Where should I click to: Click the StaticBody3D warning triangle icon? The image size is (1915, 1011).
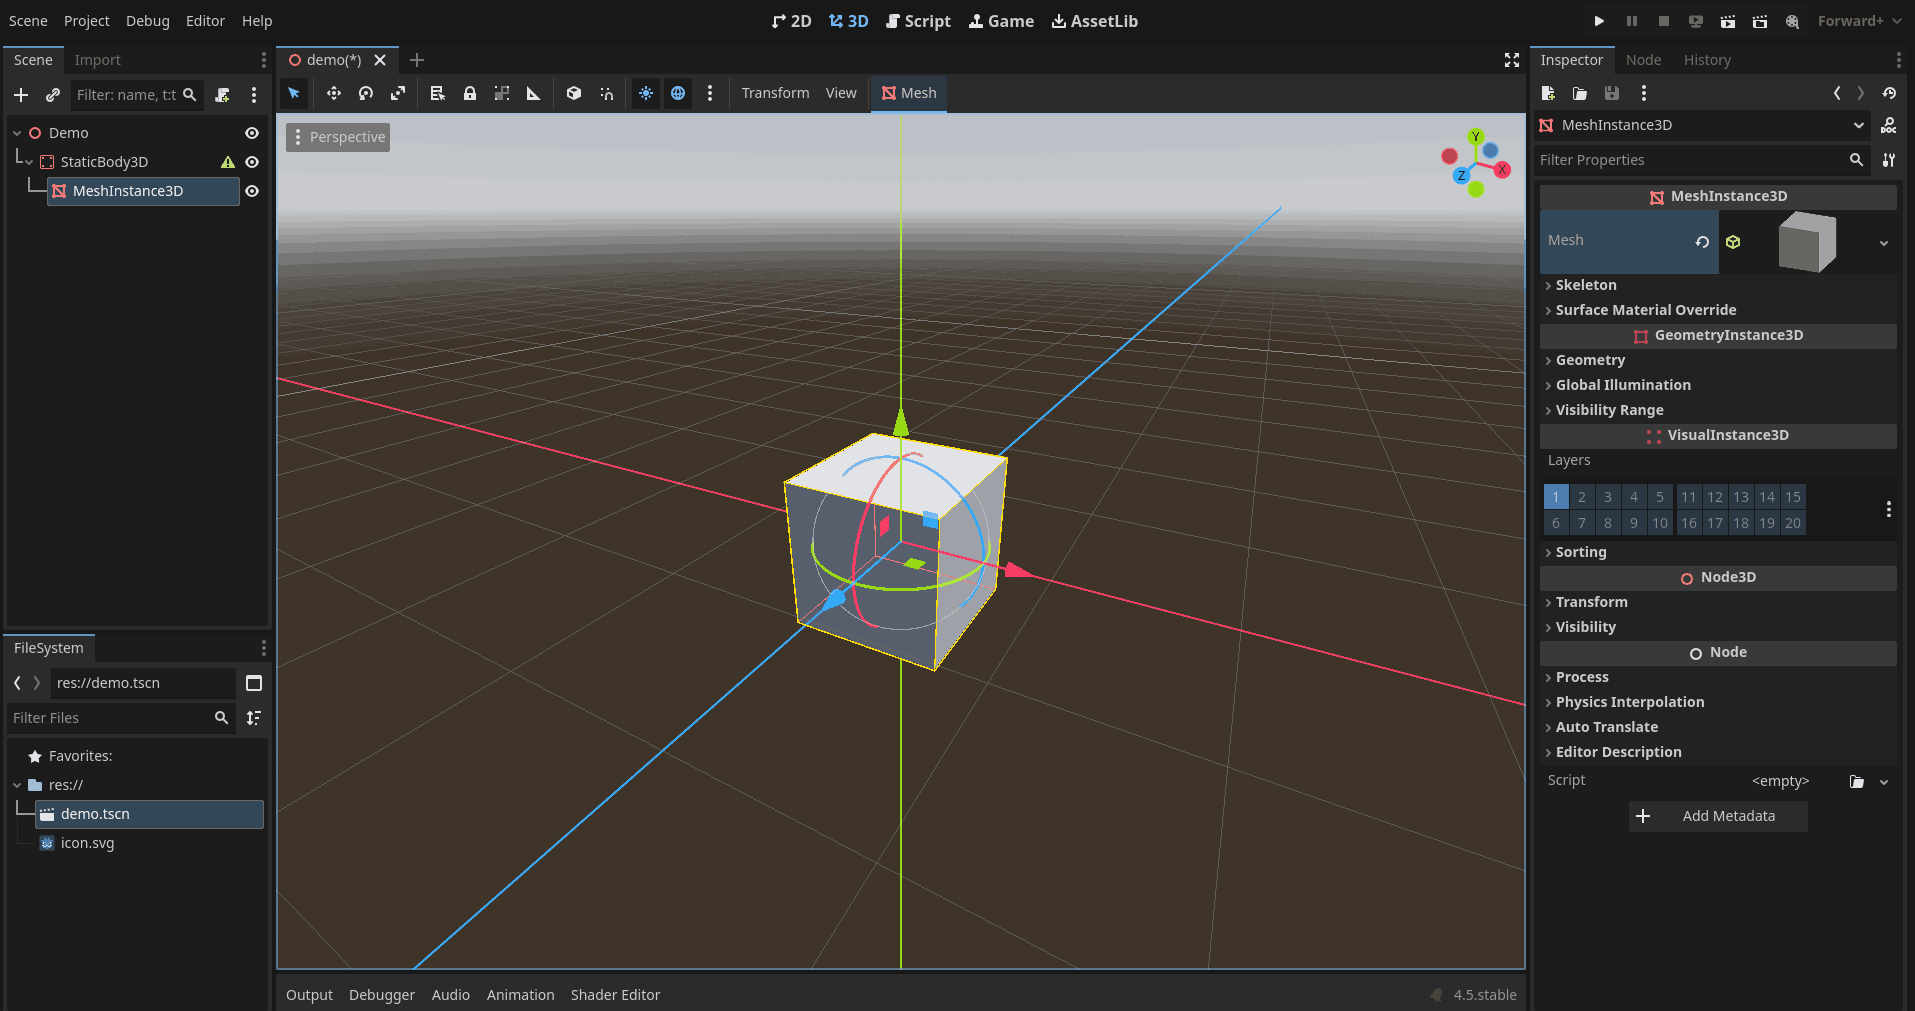228,162
